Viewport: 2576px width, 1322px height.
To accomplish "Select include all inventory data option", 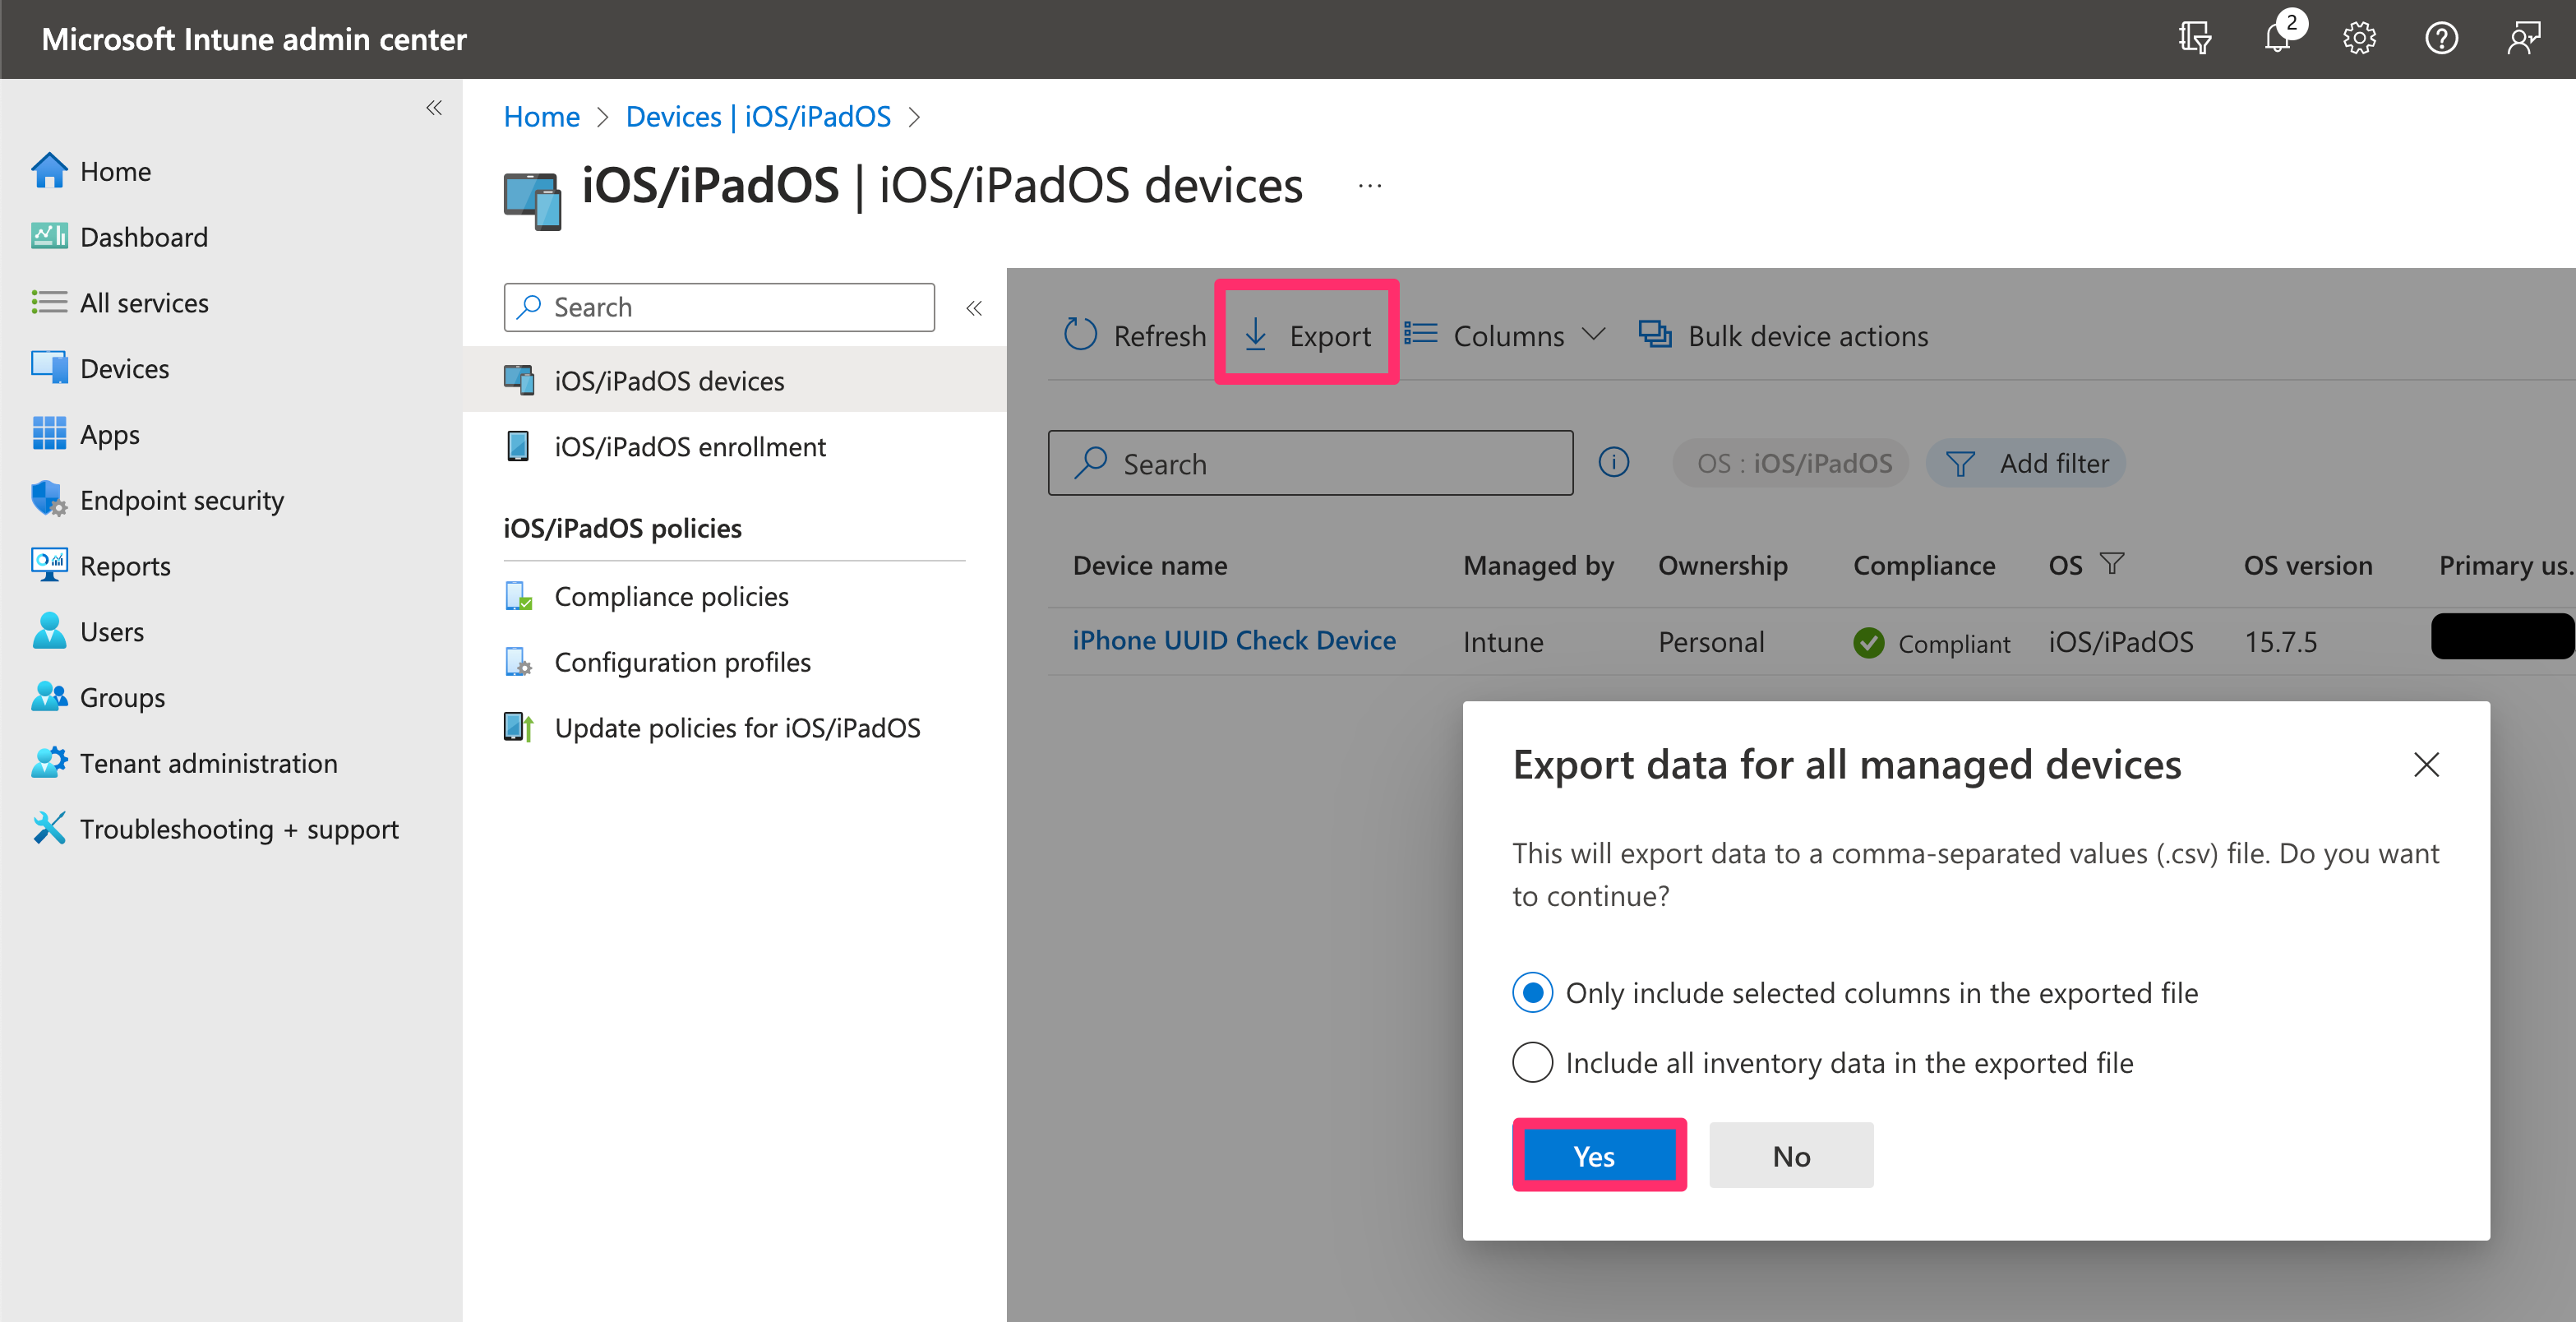I will pos(1532,1062).
